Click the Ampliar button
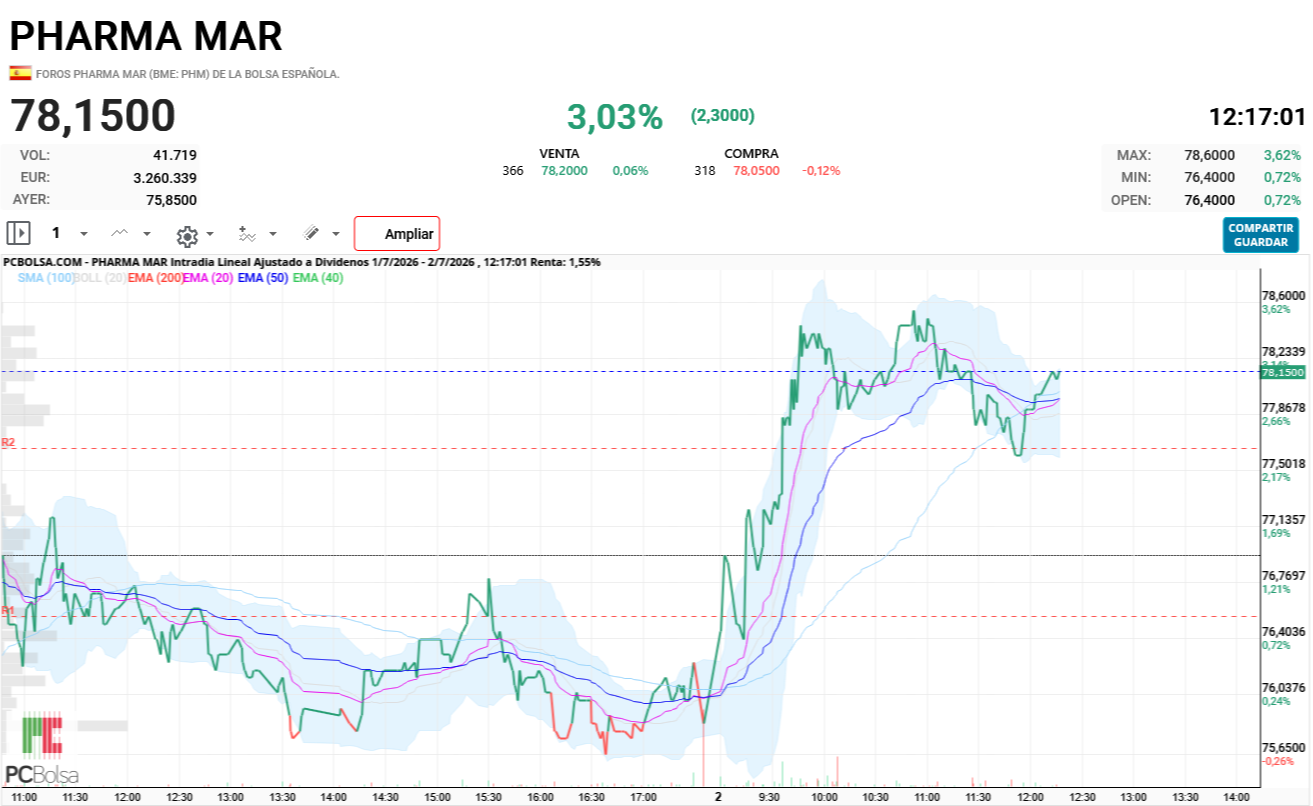The image size is (1313, 806). [397, 234]
